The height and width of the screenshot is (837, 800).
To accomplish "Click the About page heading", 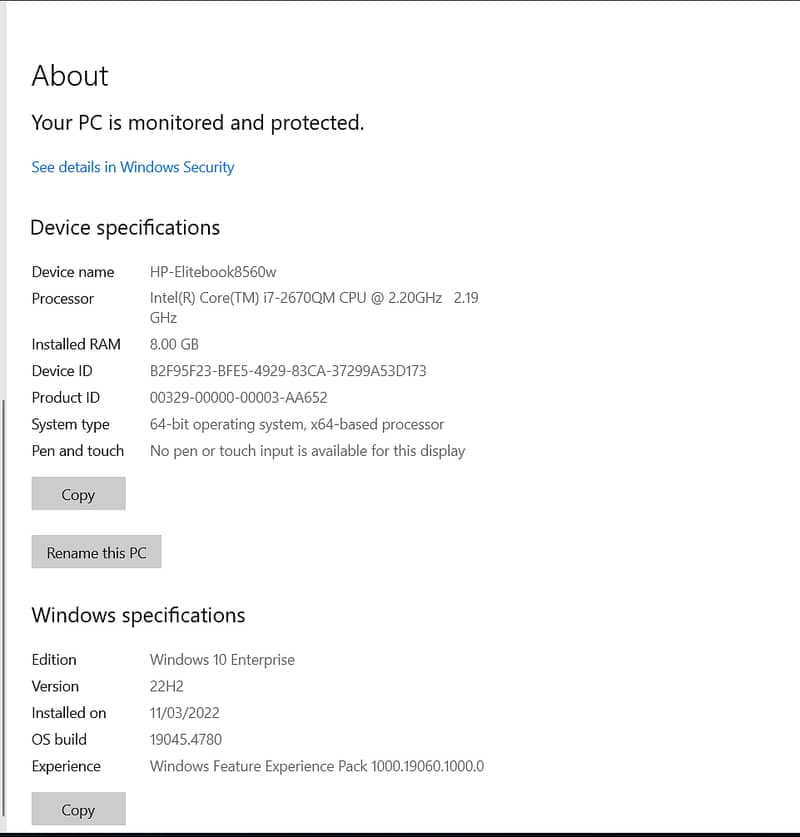I will [x=70, y=76].
